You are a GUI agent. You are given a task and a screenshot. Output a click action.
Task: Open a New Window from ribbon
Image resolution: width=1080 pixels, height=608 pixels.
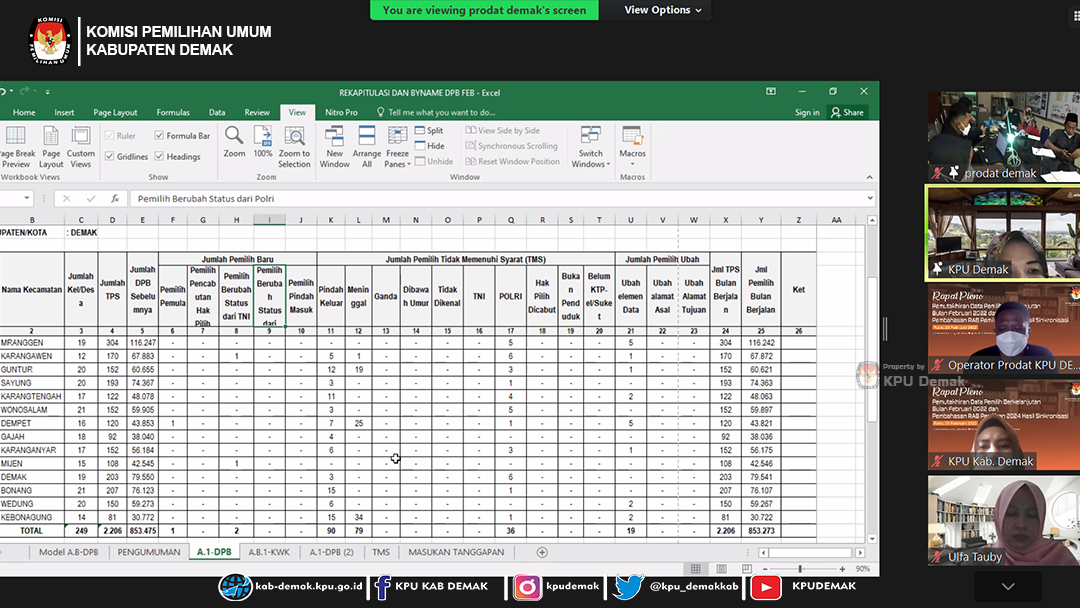pyautogui.click(x=335, y=136)
